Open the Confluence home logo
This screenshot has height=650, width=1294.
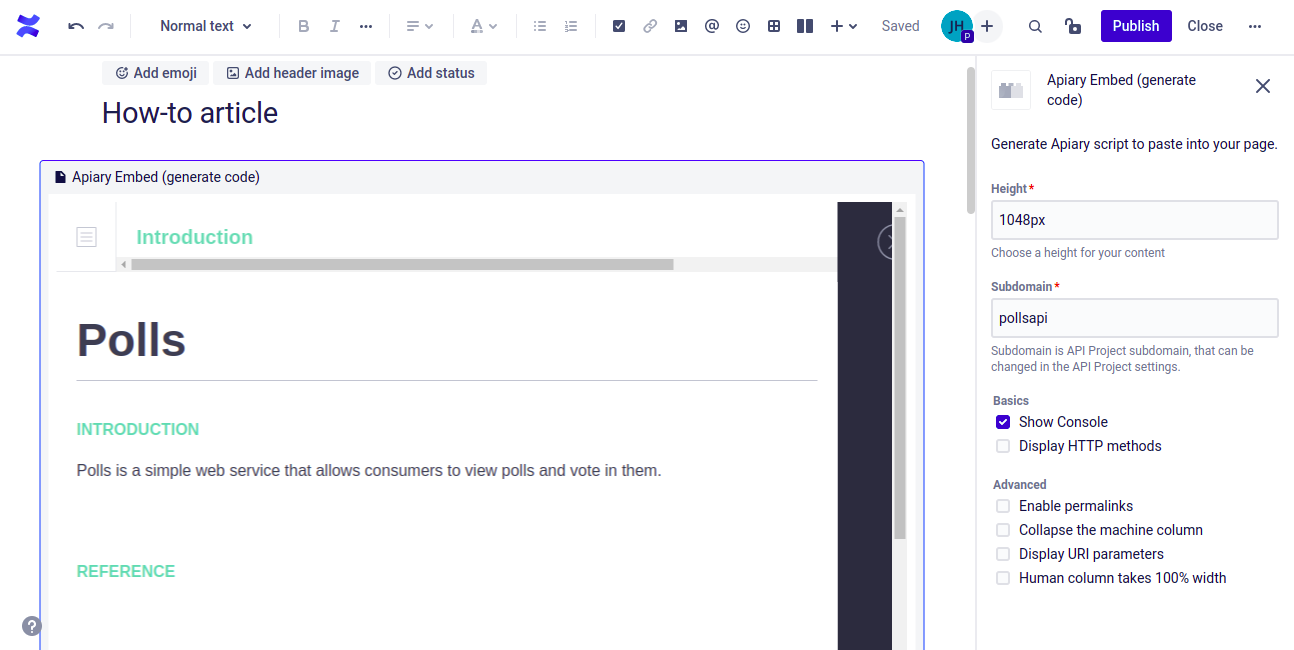[29, 27]
